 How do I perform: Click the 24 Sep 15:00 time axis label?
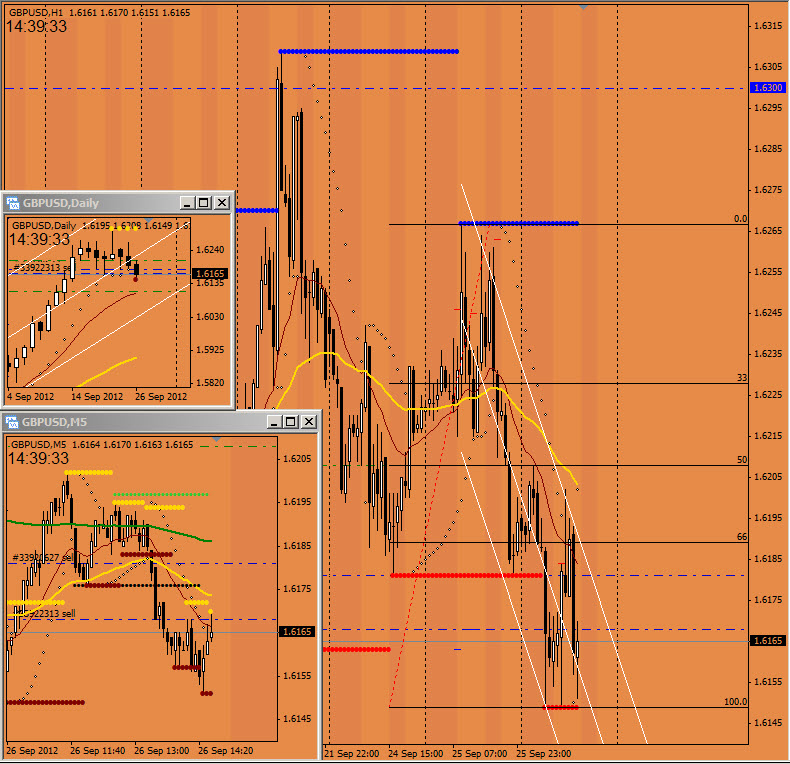tap(416, 753)
